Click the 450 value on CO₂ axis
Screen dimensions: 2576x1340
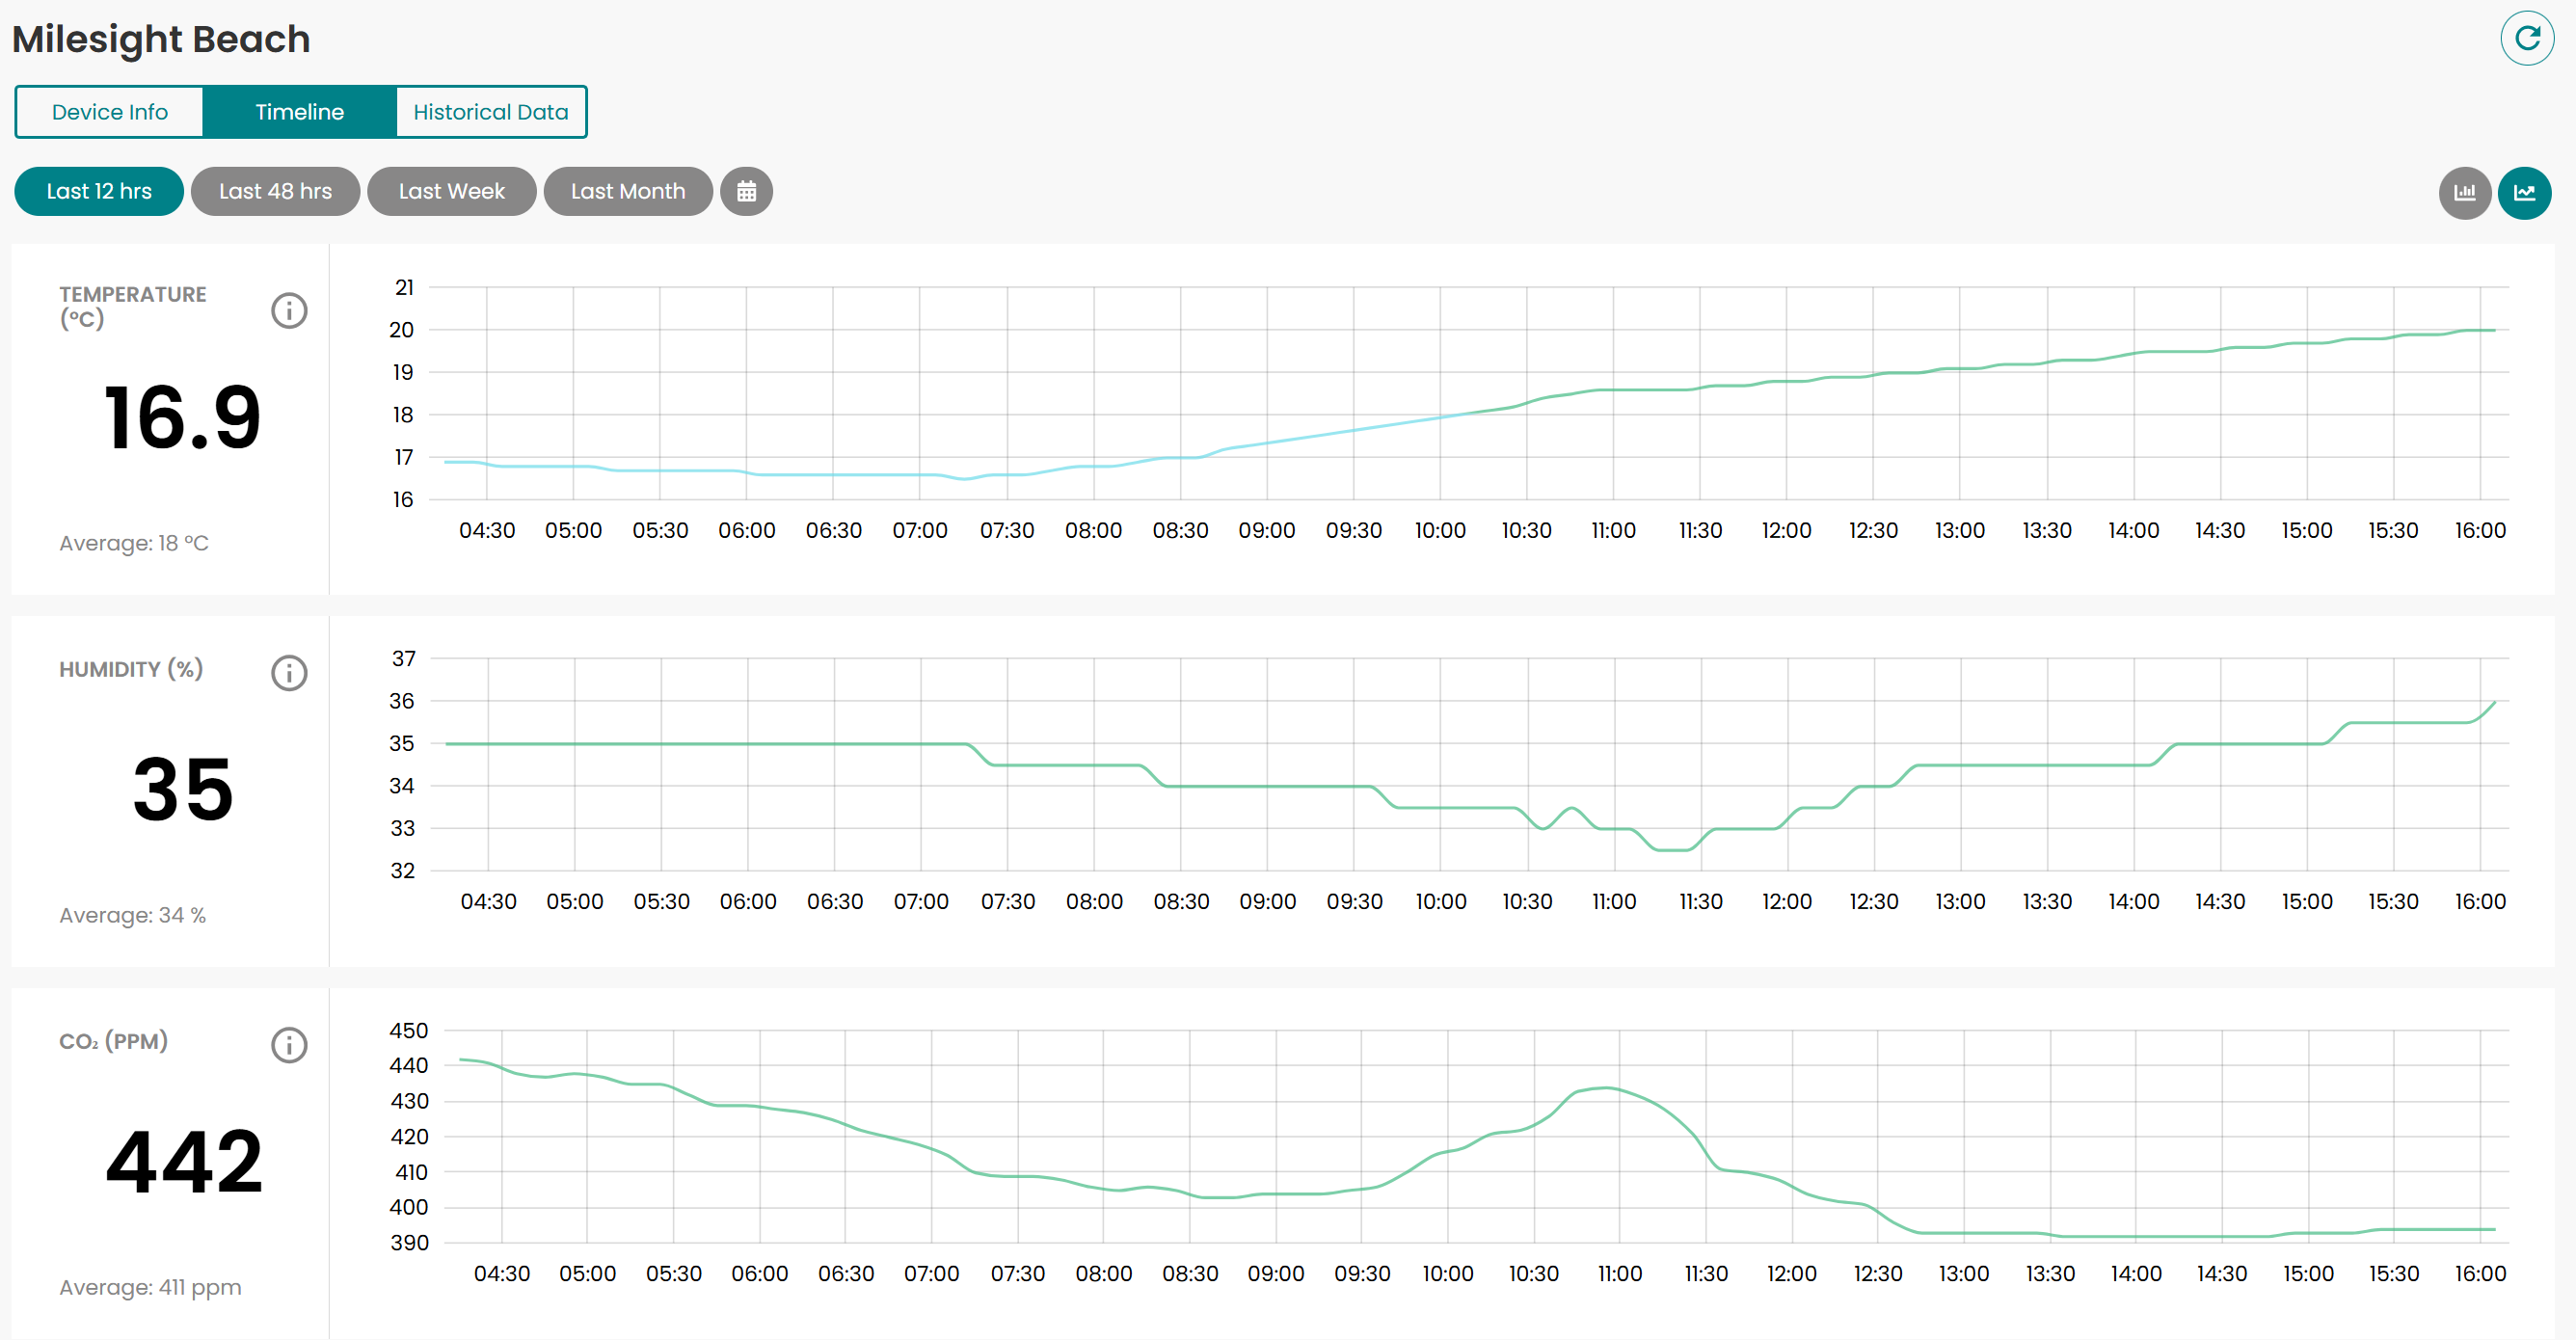coord(408,1030)
